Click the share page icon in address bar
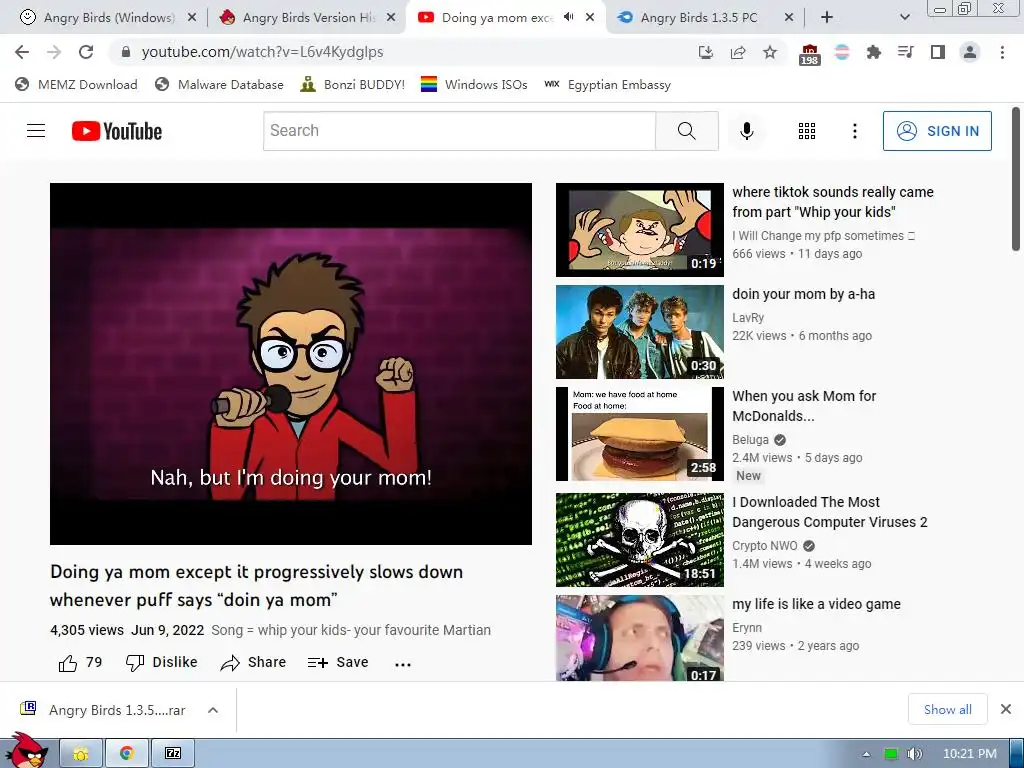Image resolution: width=1024 pixels, height=768 pixels. coord(738,52)
